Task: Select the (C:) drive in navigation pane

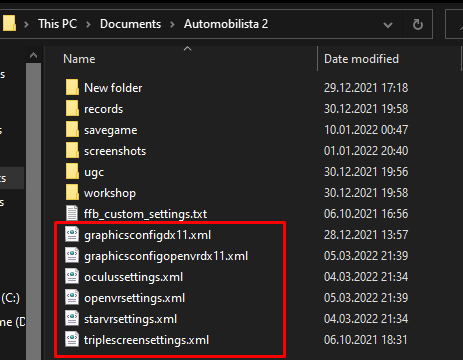Action: point(10,298)
